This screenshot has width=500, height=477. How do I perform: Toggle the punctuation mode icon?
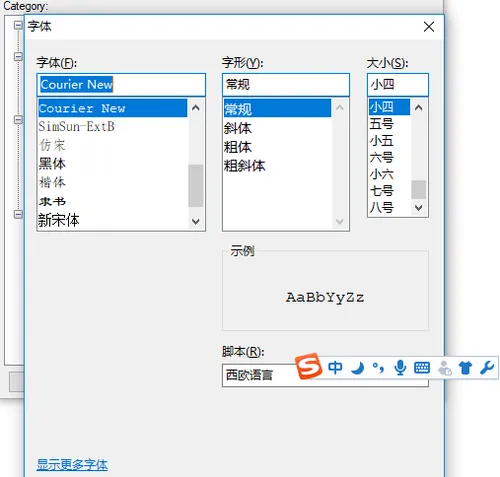click(x=378, y=368)
